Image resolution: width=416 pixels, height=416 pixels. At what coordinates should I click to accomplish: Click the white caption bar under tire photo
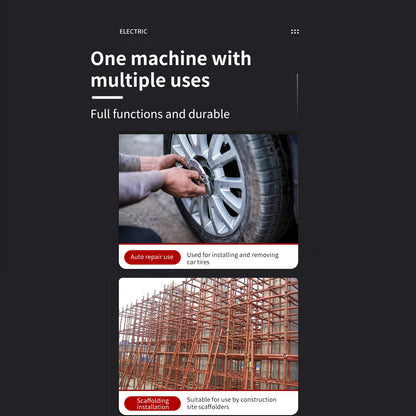pyautogui.click(x=208, y=256)
